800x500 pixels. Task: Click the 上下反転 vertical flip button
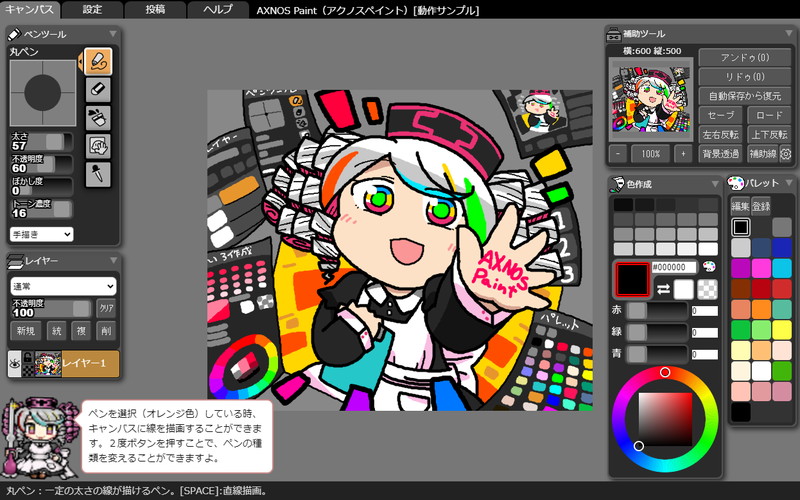coord(769,134)
